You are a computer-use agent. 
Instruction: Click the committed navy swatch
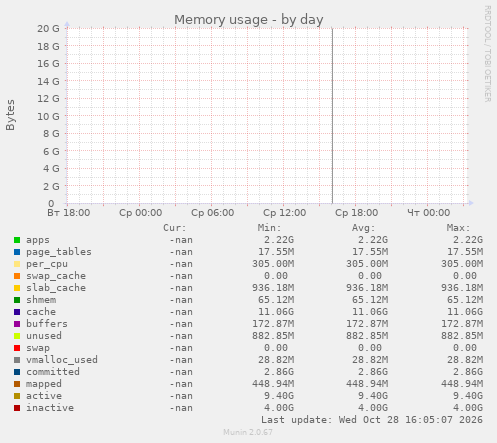pos(17,372)
